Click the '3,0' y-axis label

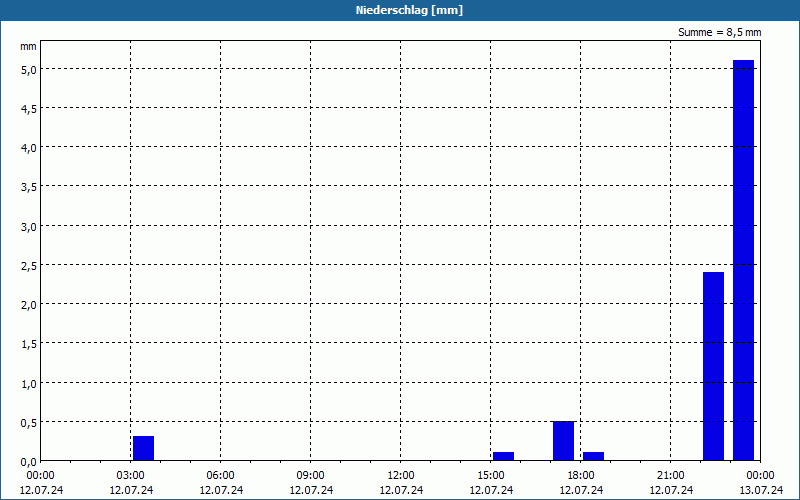click(x=28, y=227)
